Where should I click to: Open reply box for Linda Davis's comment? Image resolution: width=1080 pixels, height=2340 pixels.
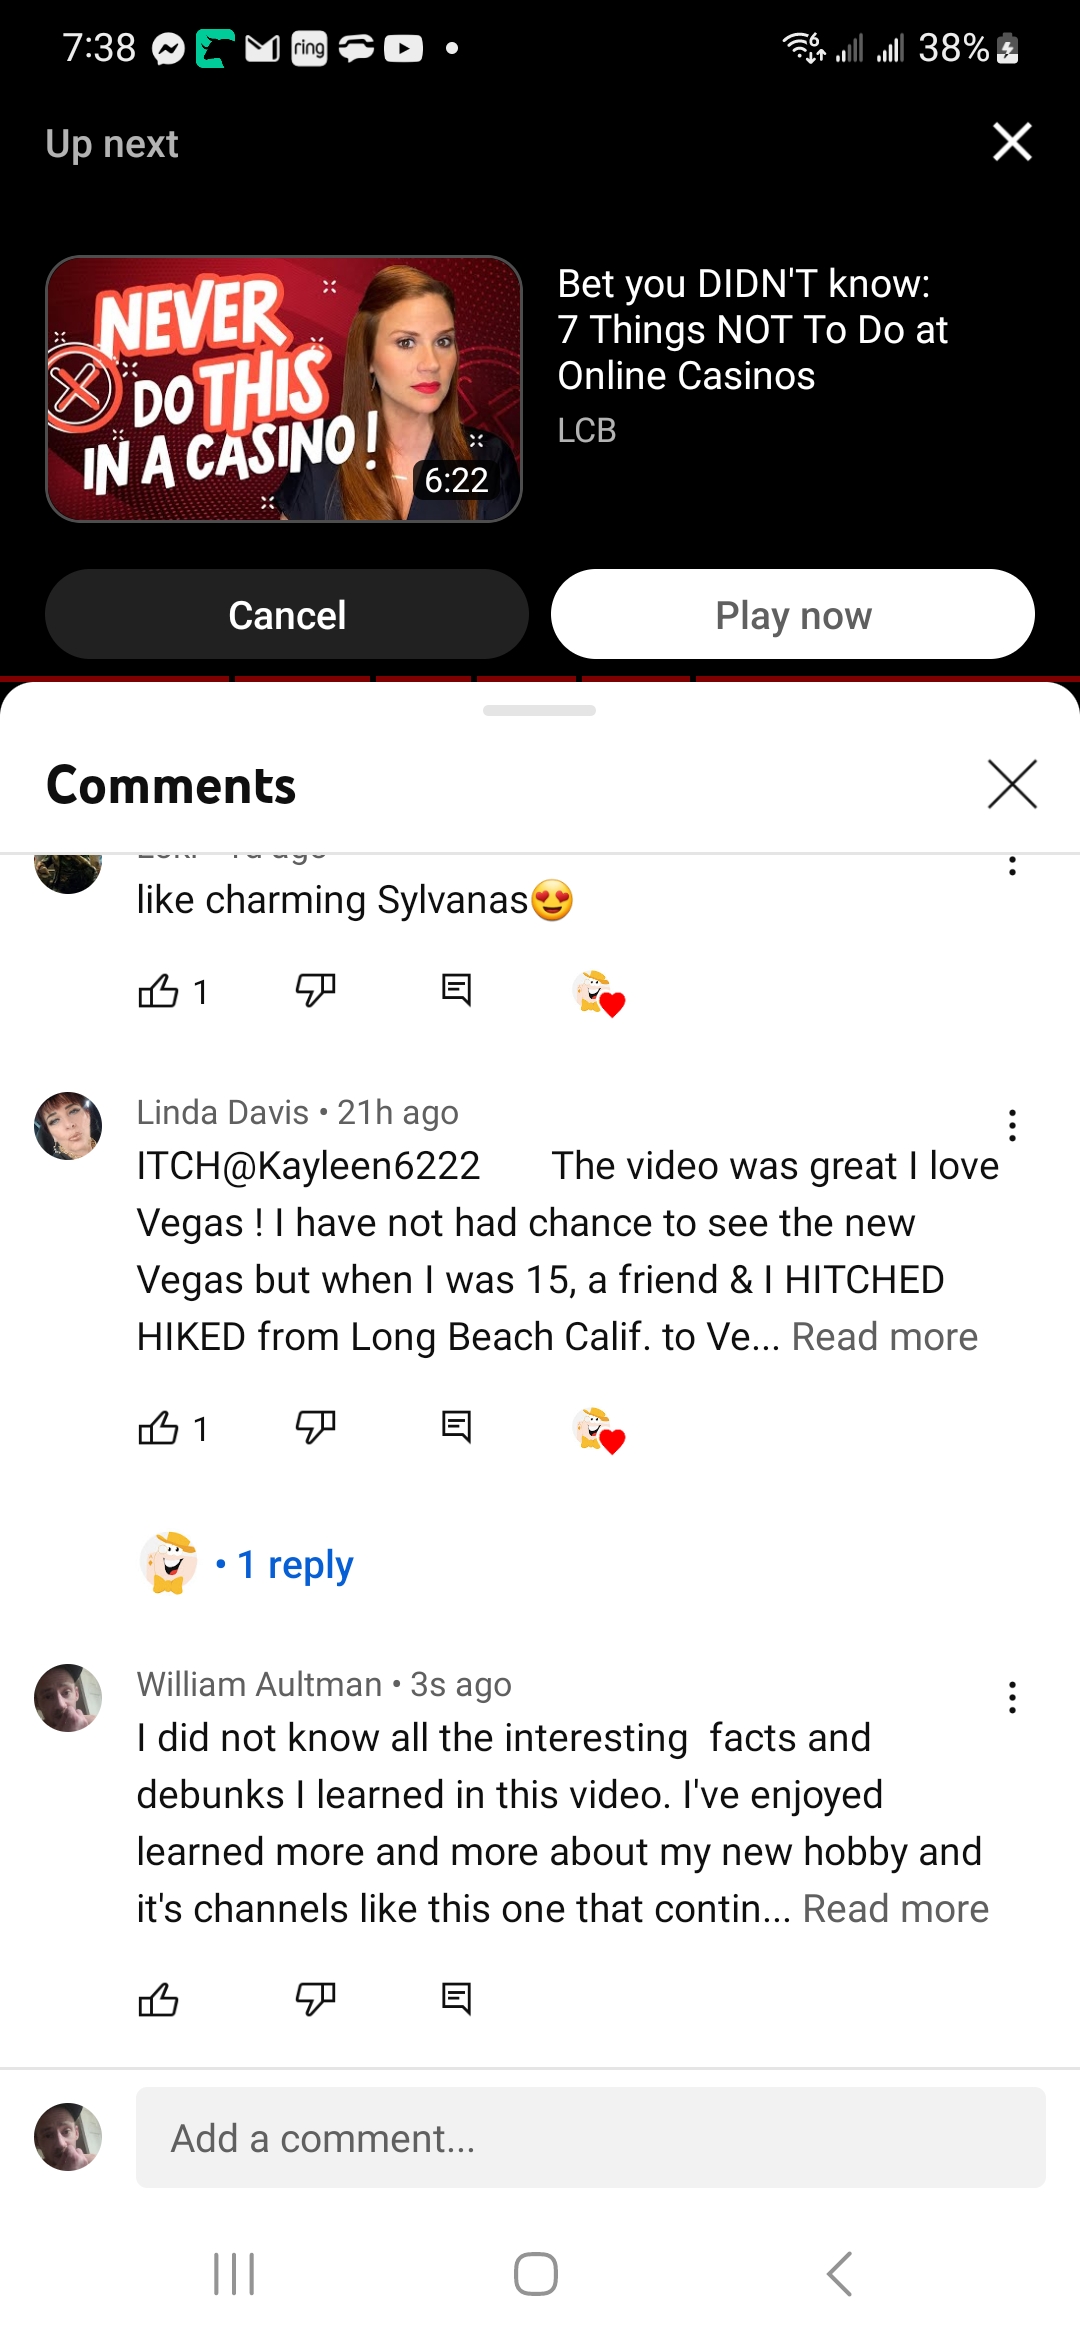pos(456,1427)
